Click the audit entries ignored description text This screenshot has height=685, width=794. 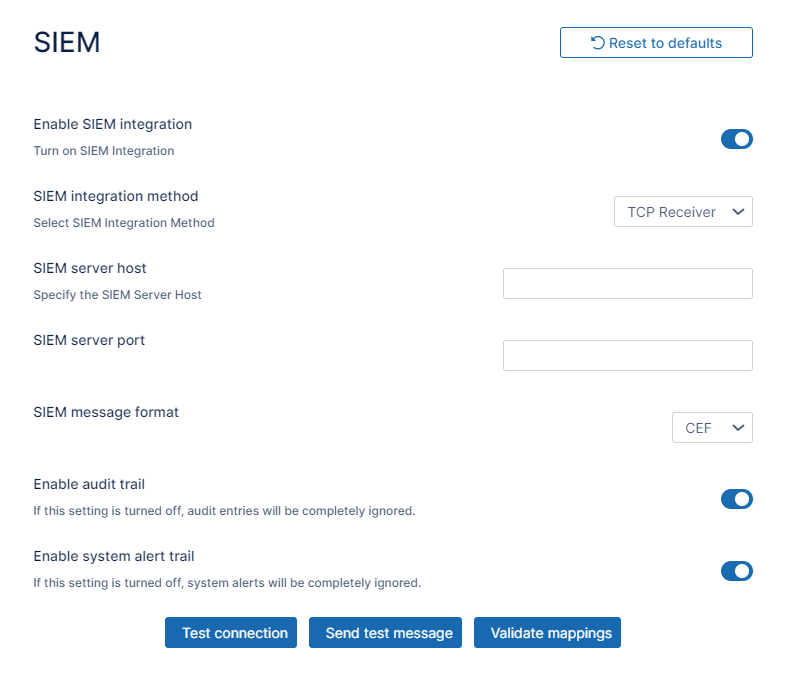[224, 511]
